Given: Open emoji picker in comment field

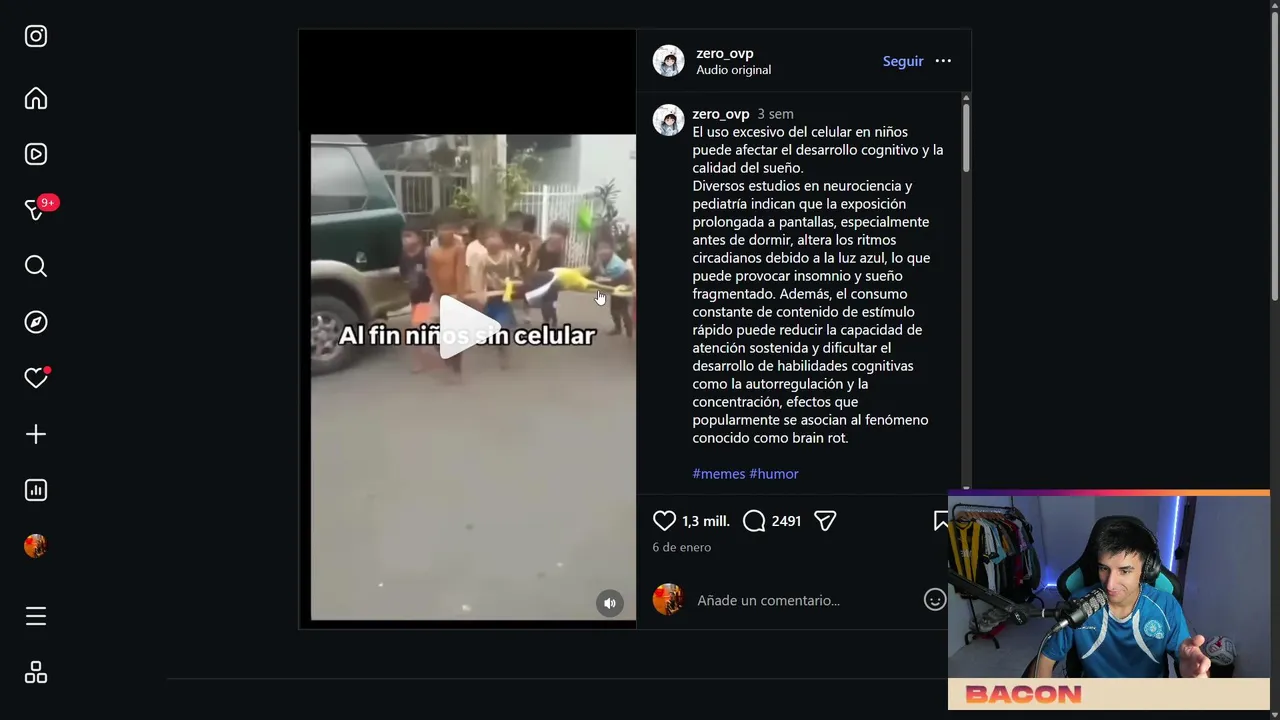Looking at the screenshot, I should tap(935, 600).
